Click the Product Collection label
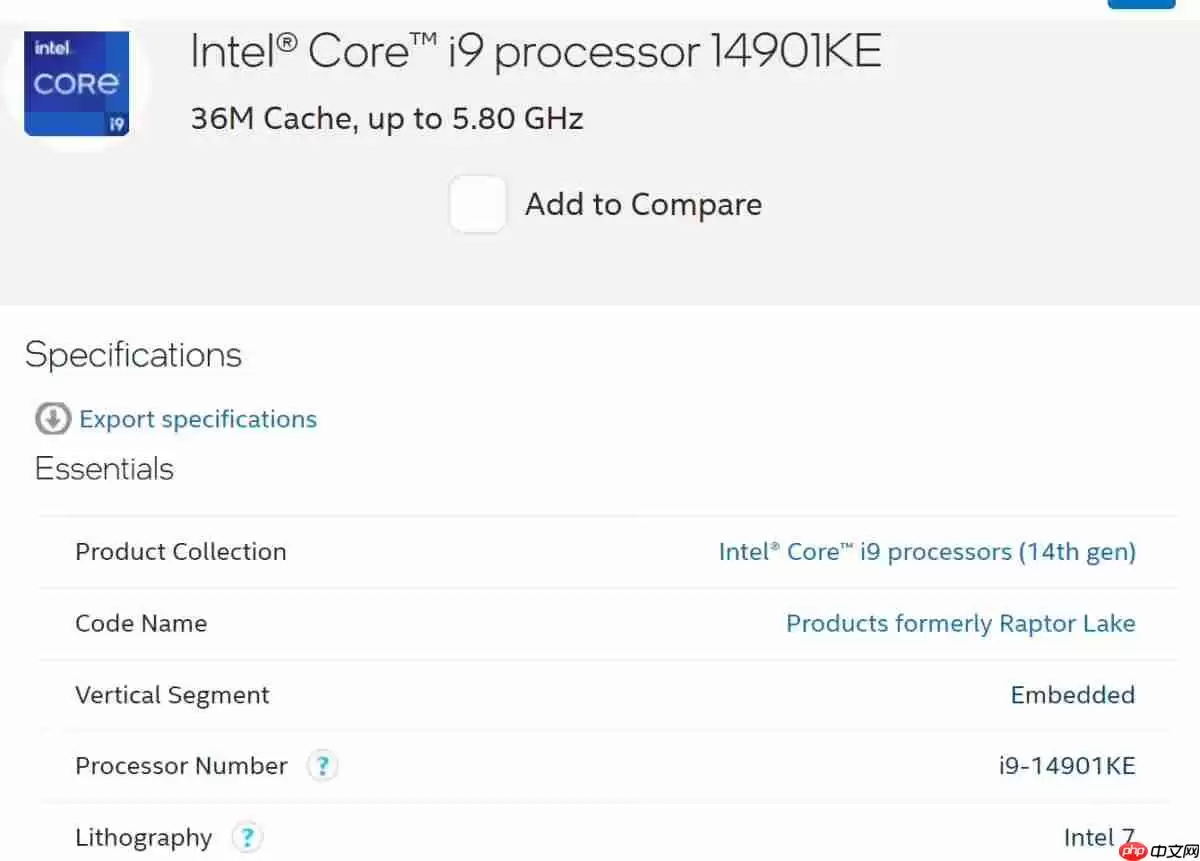1200x861 pixels. pyautogui.click(x=181, y=552)
